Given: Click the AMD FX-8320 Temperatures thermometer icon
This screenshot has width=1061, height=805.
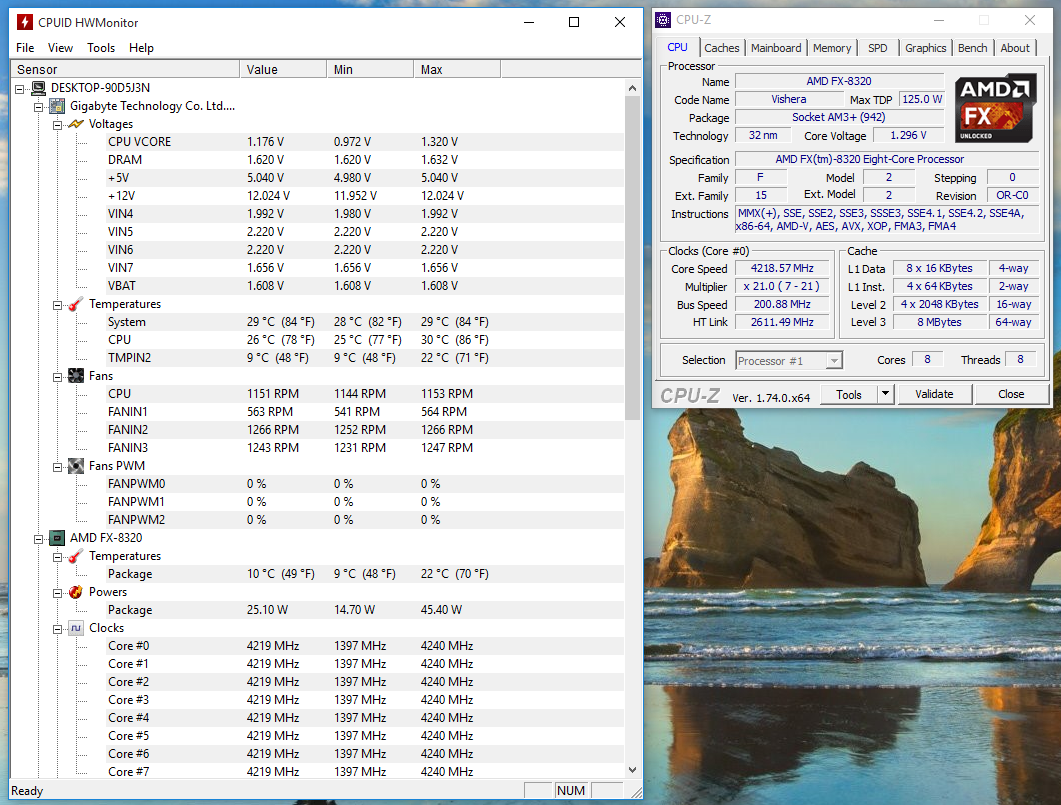Looking at the screenshot, I should 76,556.
